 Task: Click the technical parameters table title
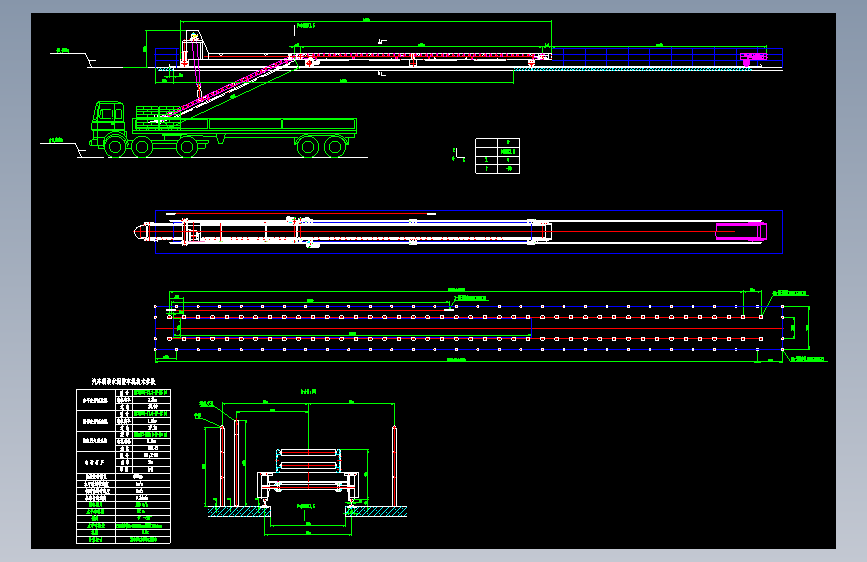tap(123, 382)
